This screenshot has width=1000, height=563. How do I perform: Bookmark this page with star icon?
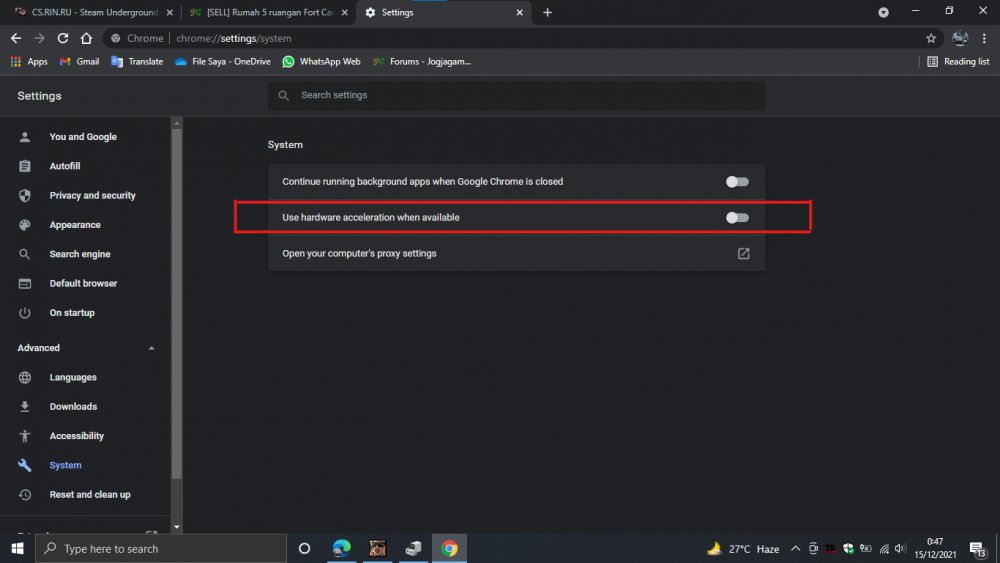point(931,38)
